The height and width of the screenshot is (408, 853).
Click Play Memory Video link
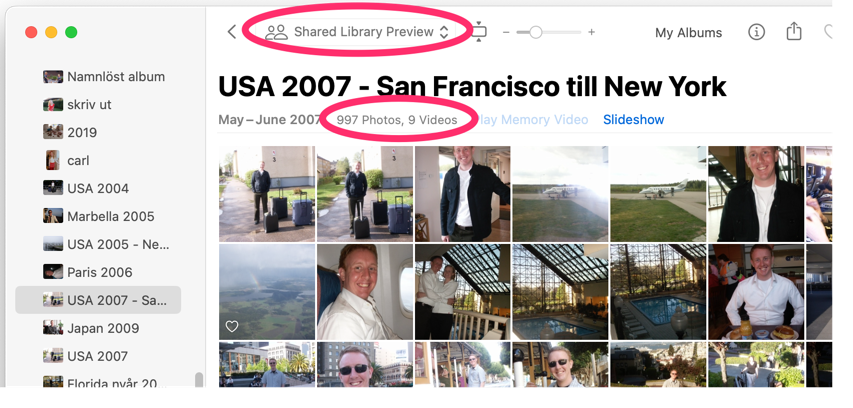[531, 120]
